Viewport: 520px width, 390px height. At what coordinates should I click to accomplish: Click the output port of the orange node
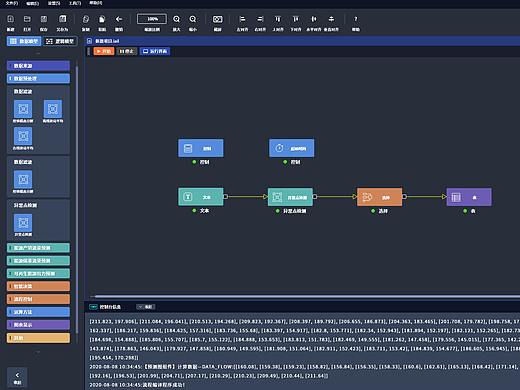click(404, 197)
